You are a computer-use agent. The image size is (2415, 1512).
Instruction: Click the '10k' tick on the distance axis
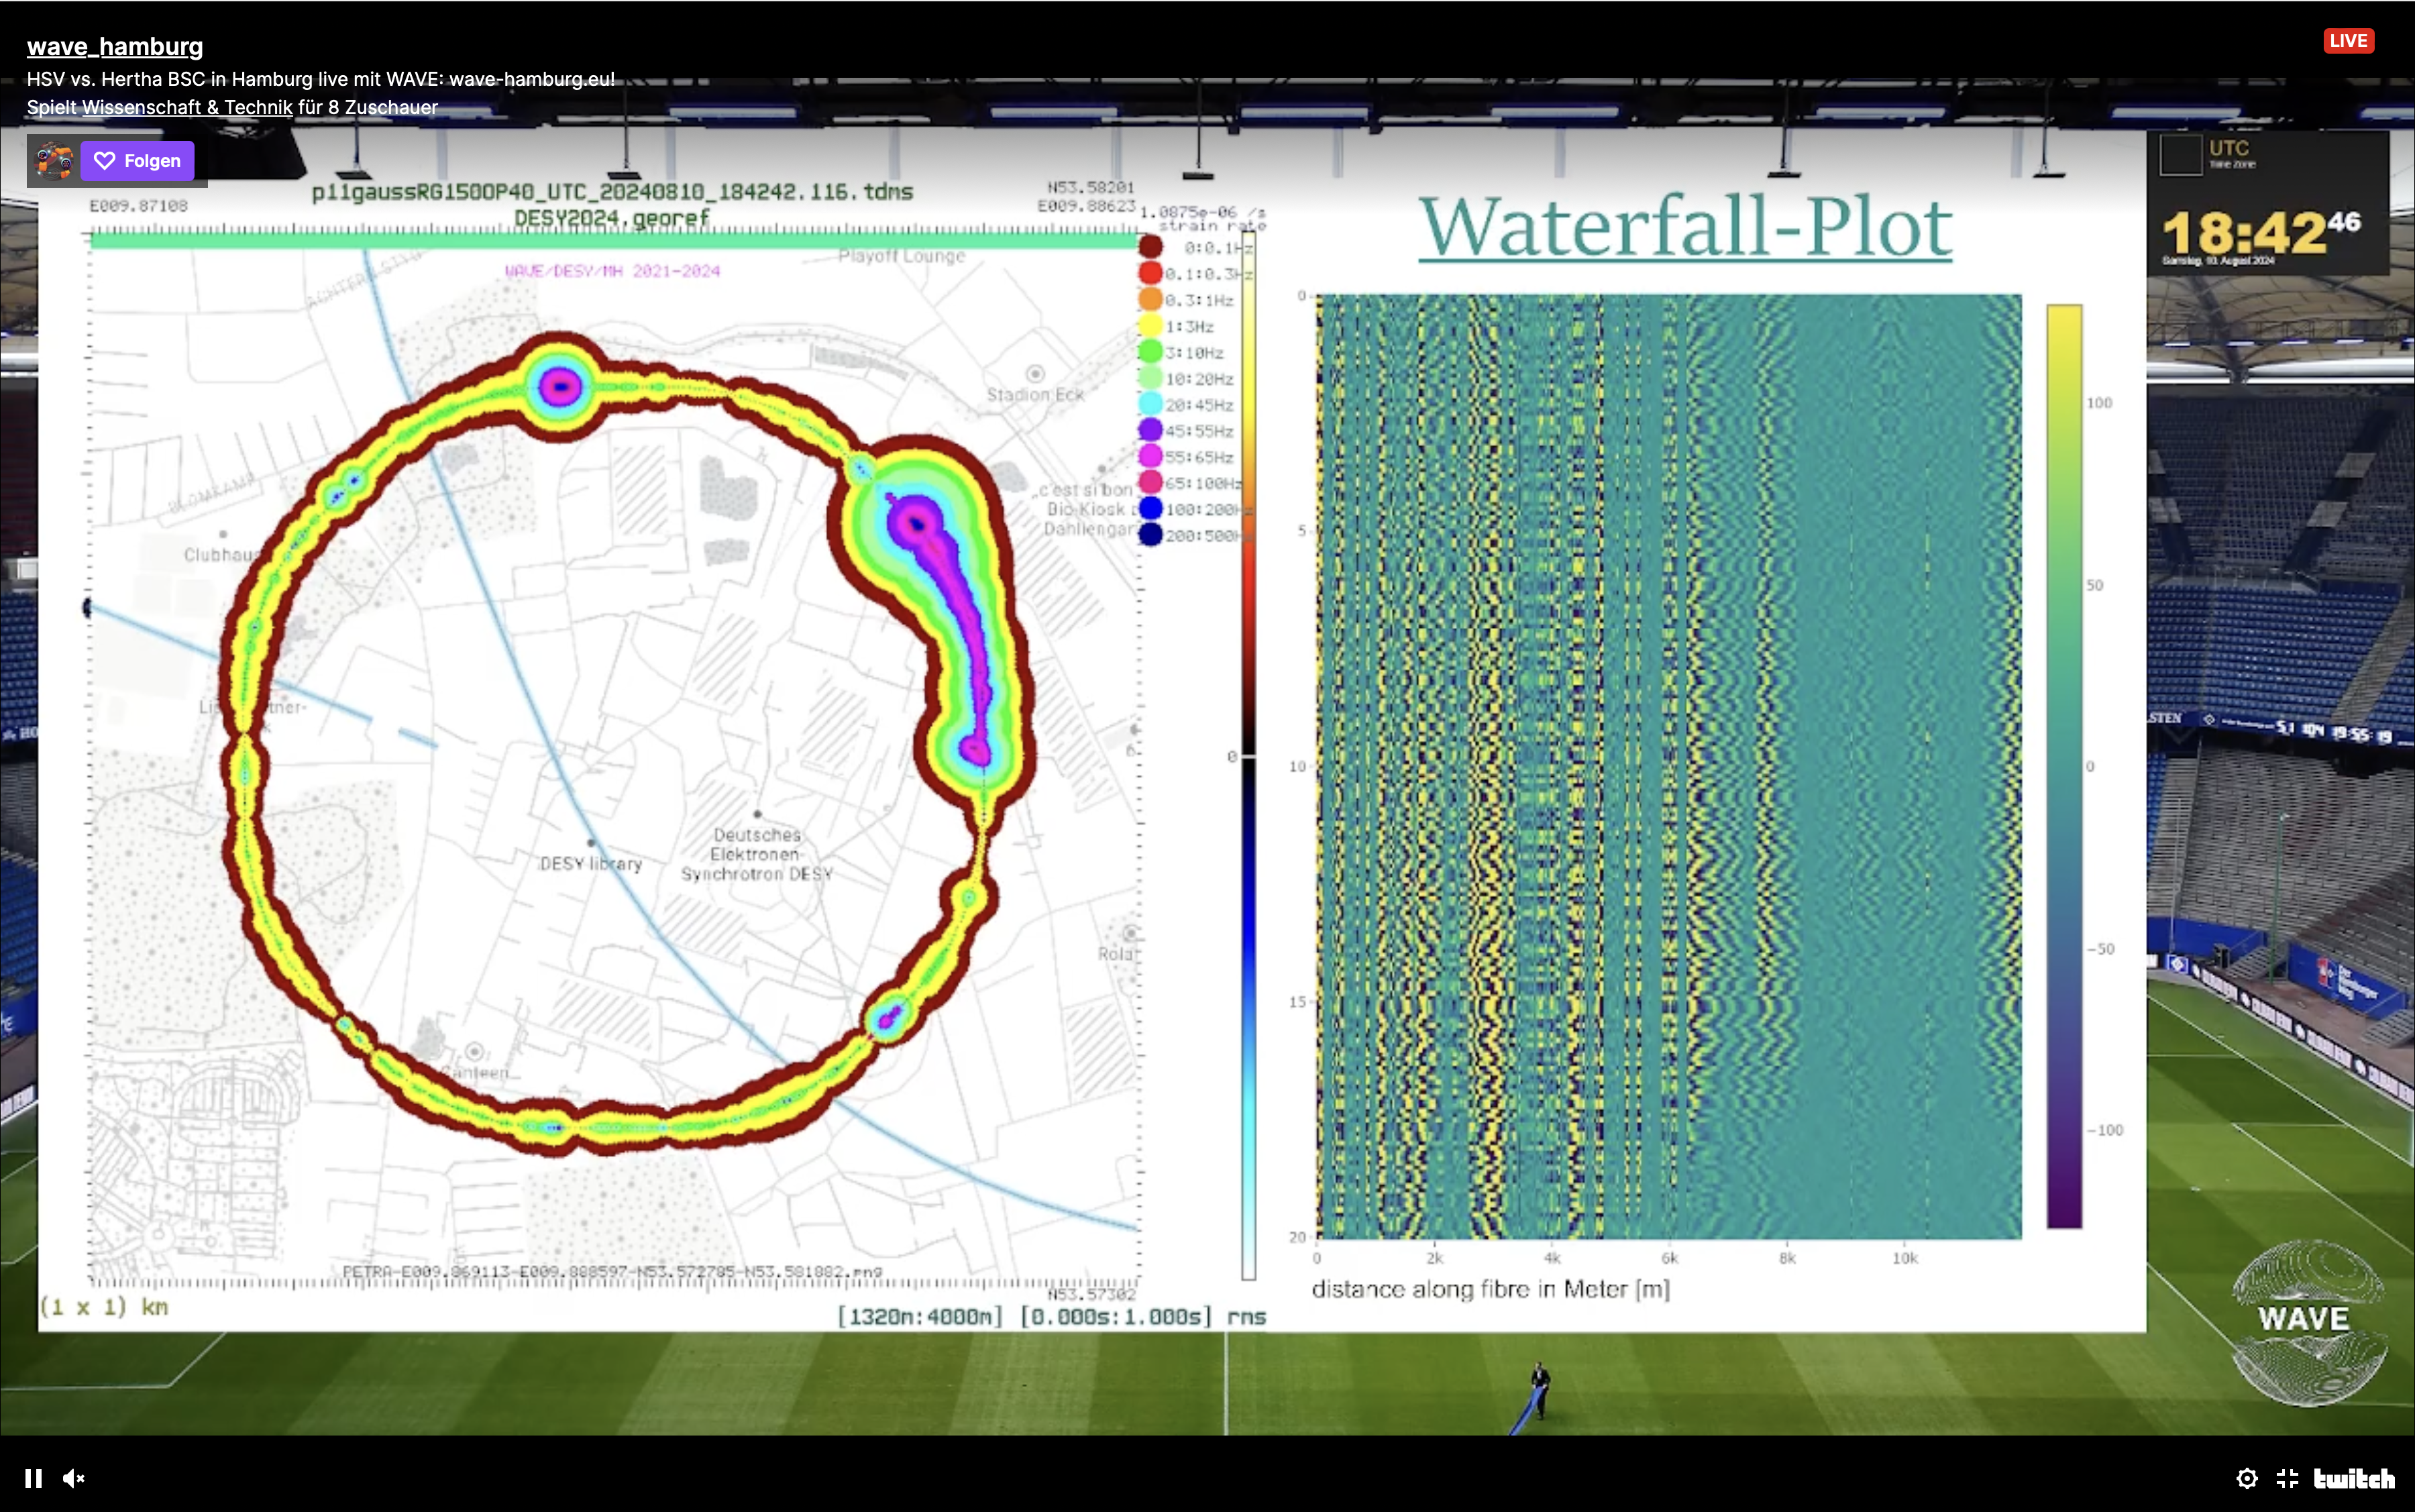click(x=1904, y=1258)
